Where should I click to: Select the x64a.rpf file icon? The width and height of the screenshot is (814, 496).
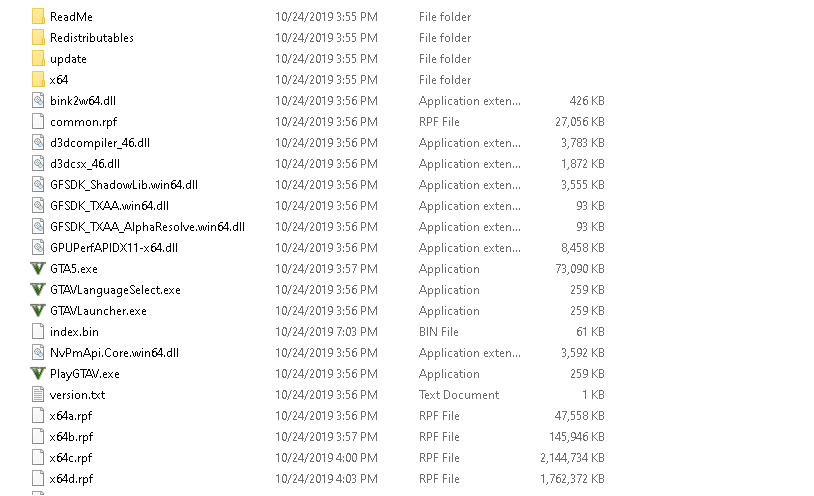tap(38, 415)
